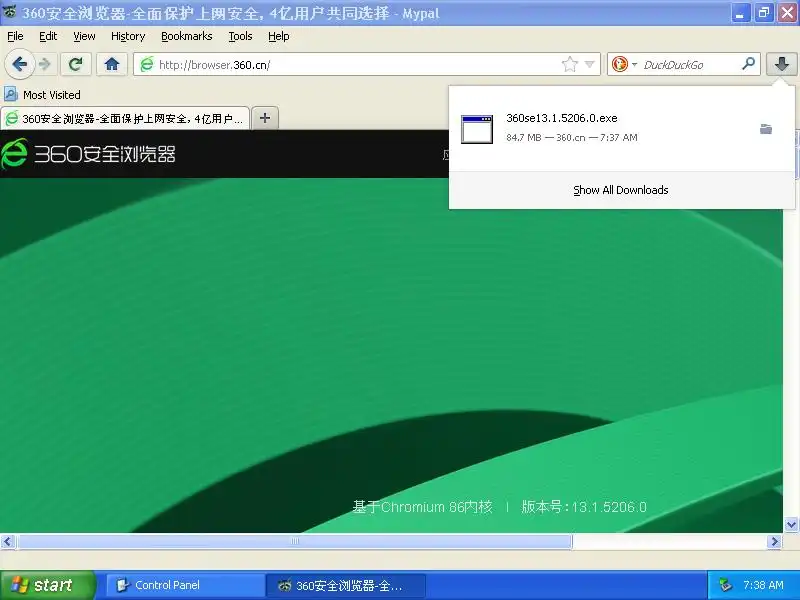Close the Mypal browser window

tap(787, 13)
